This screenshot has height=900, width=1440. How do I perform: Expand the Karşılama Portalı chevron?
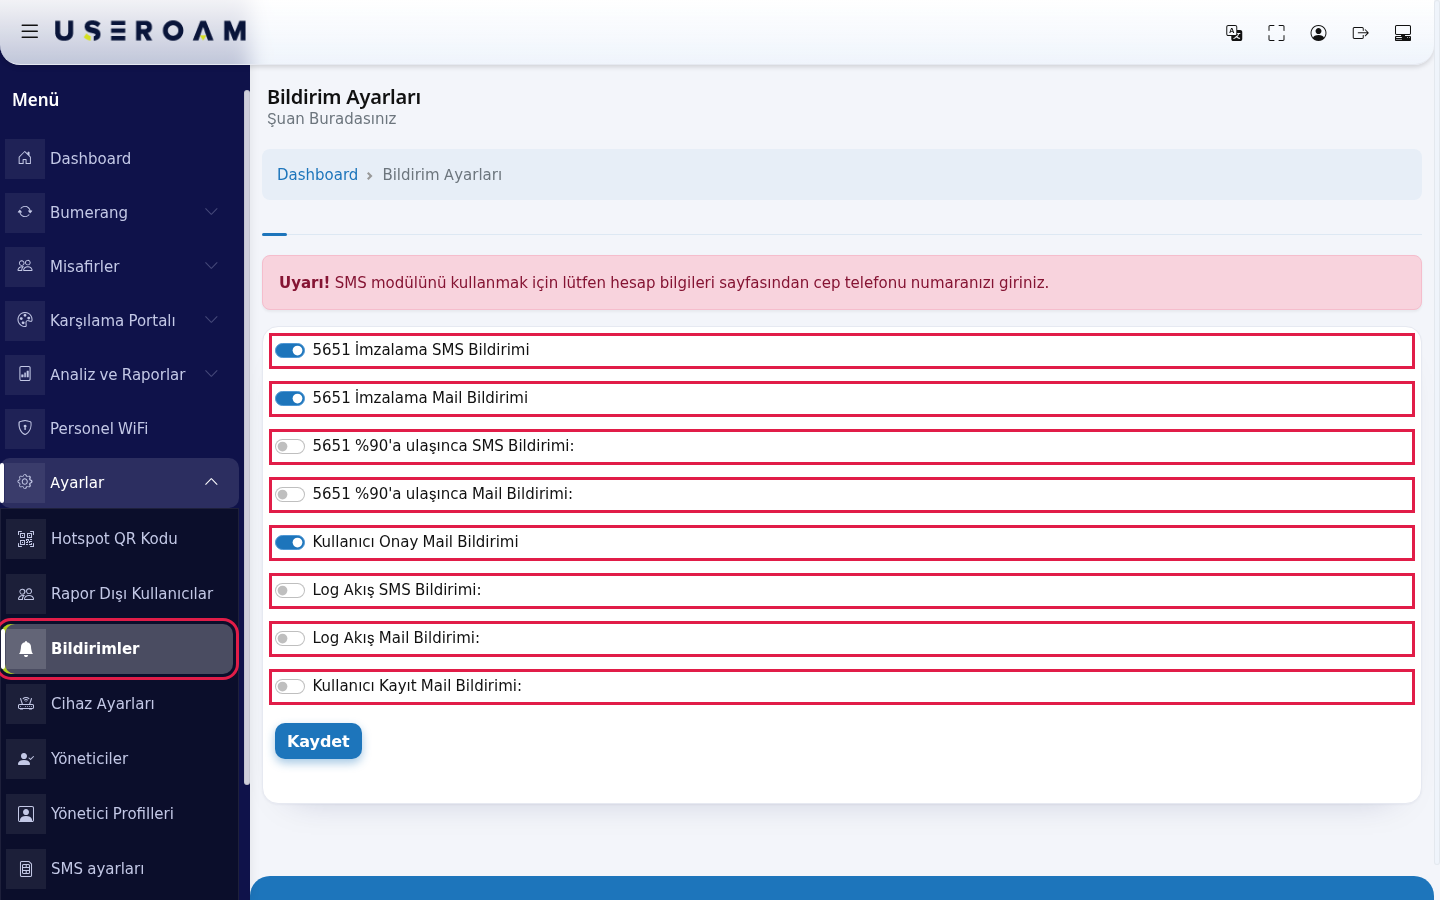tap(211, 320)
